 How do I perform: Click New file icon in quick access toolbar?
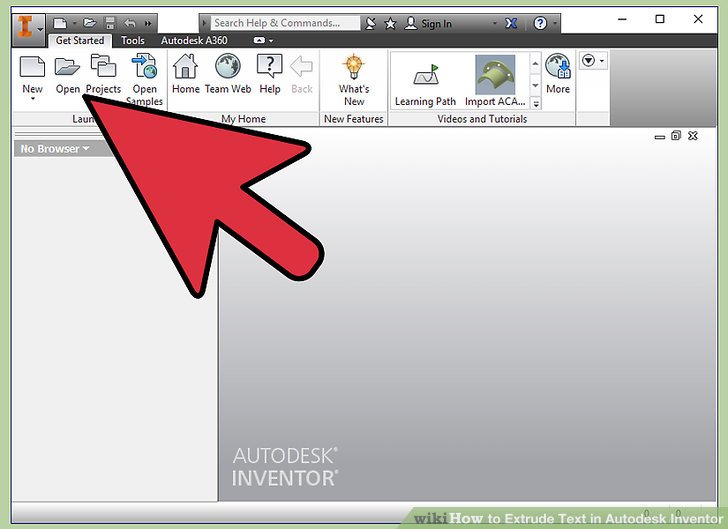(x=60, y=23)
